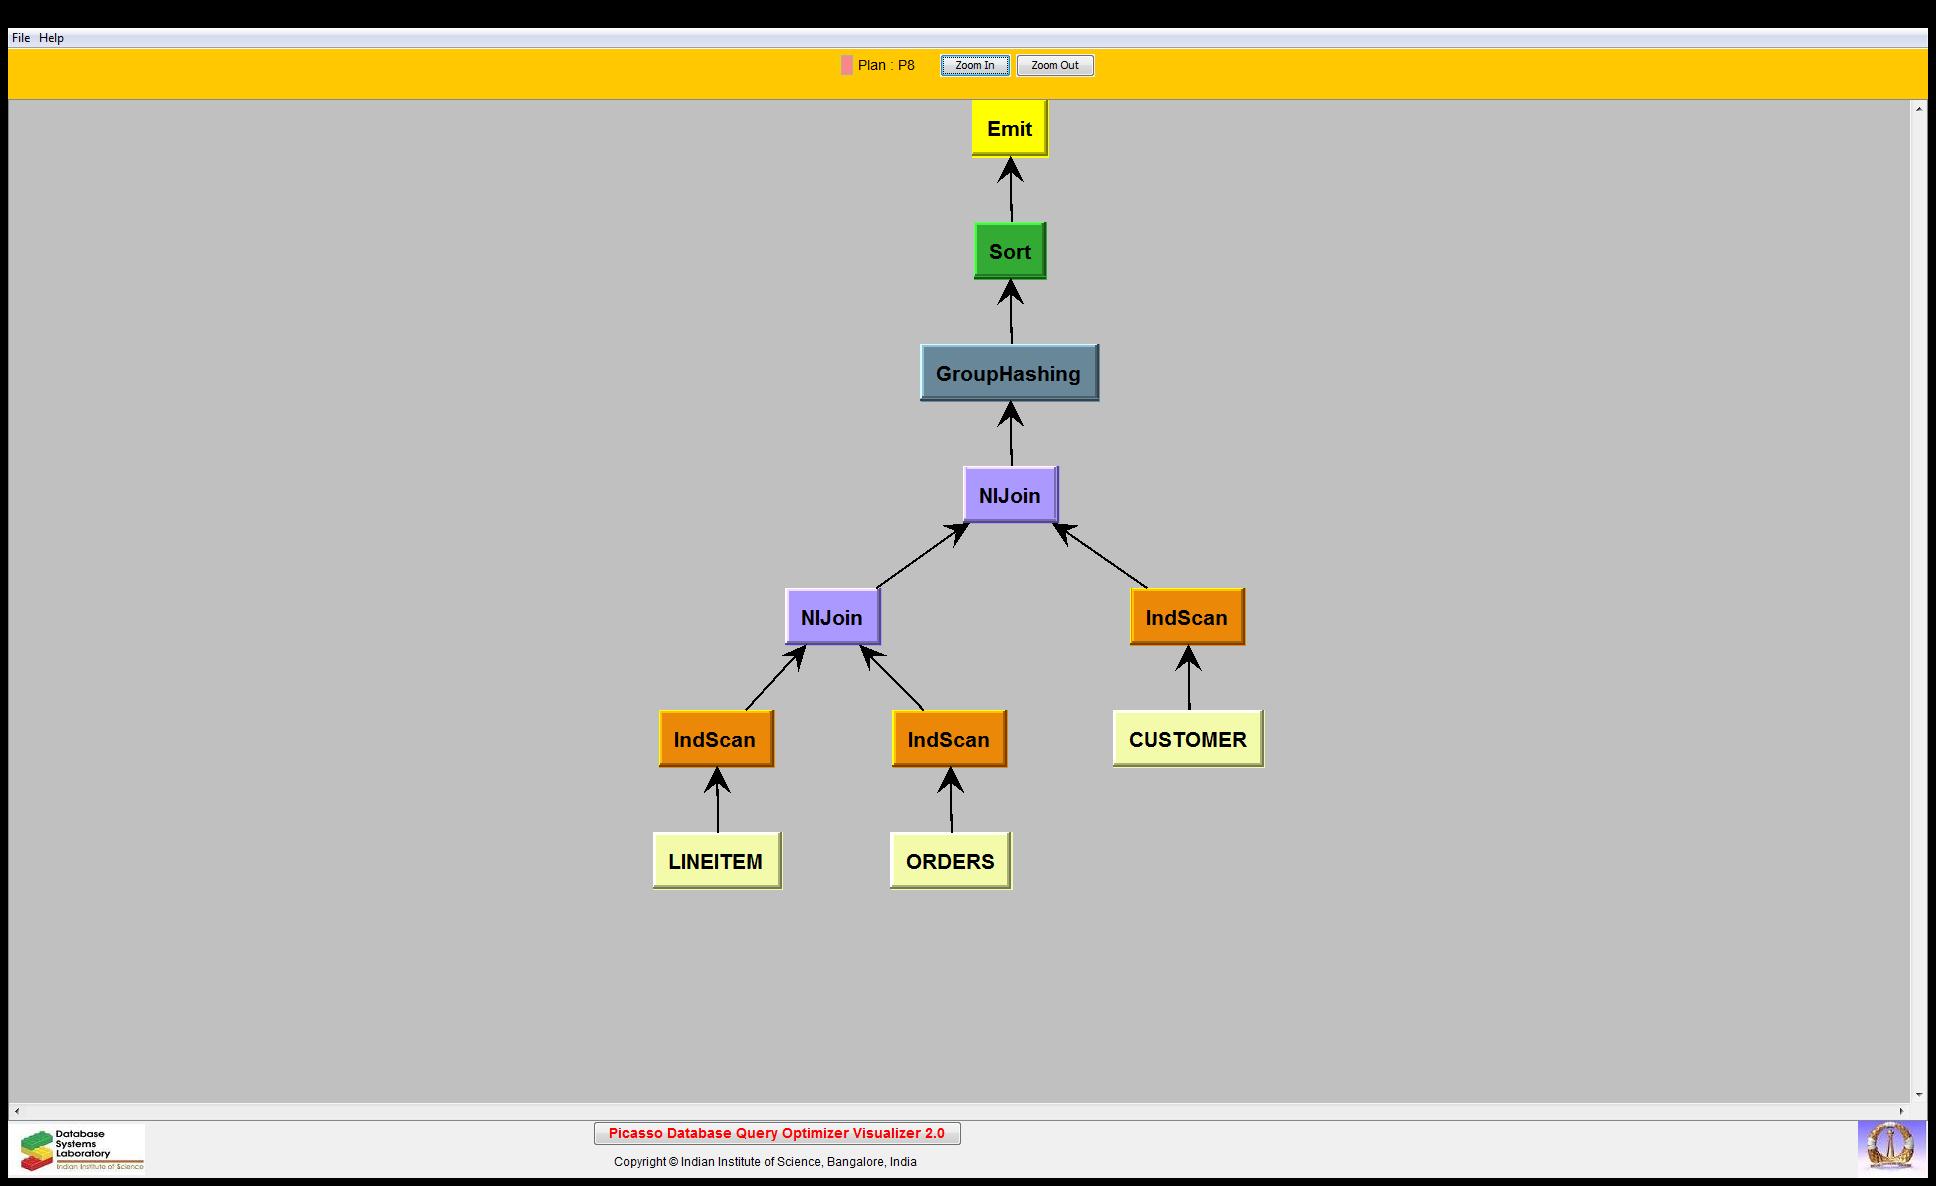Click IndScan node above LINEITEM
This screenshot has height=1186, width=1936.
click(x=715, y=739)
